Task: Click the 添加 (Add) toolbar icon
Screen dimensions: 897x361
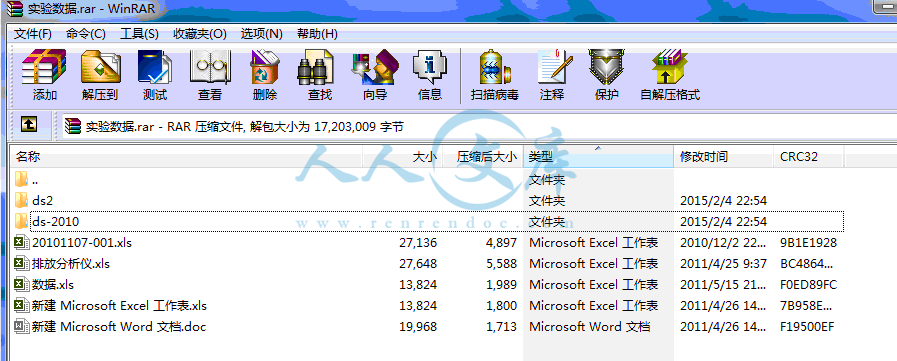Action: coord(44,67)
